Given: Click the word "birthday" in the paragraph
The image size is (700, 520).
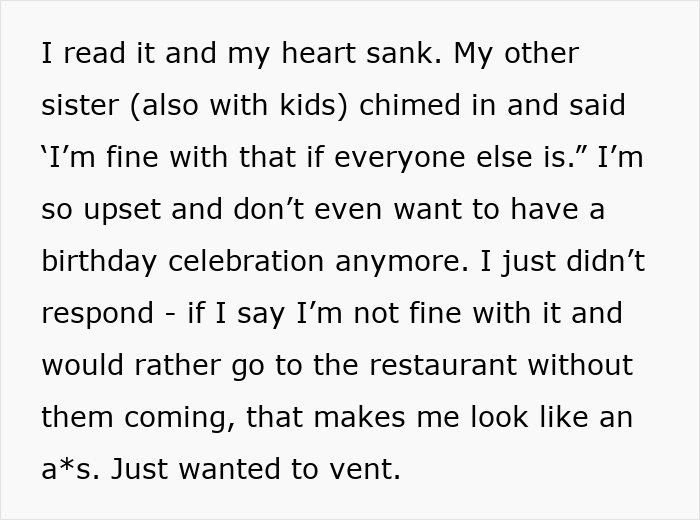Looking at the screenshot, I should click(x=103, y=261).
